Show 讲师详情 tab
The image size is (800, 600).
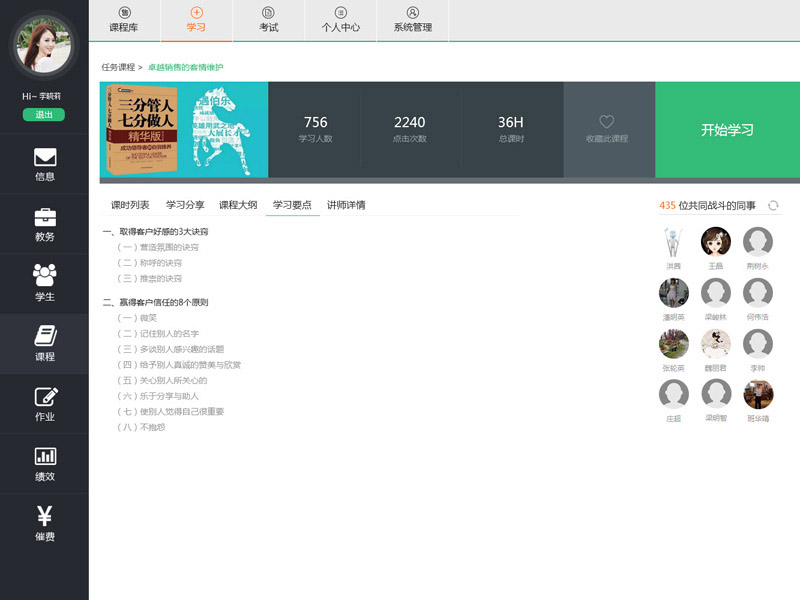[x=346, y=205]
